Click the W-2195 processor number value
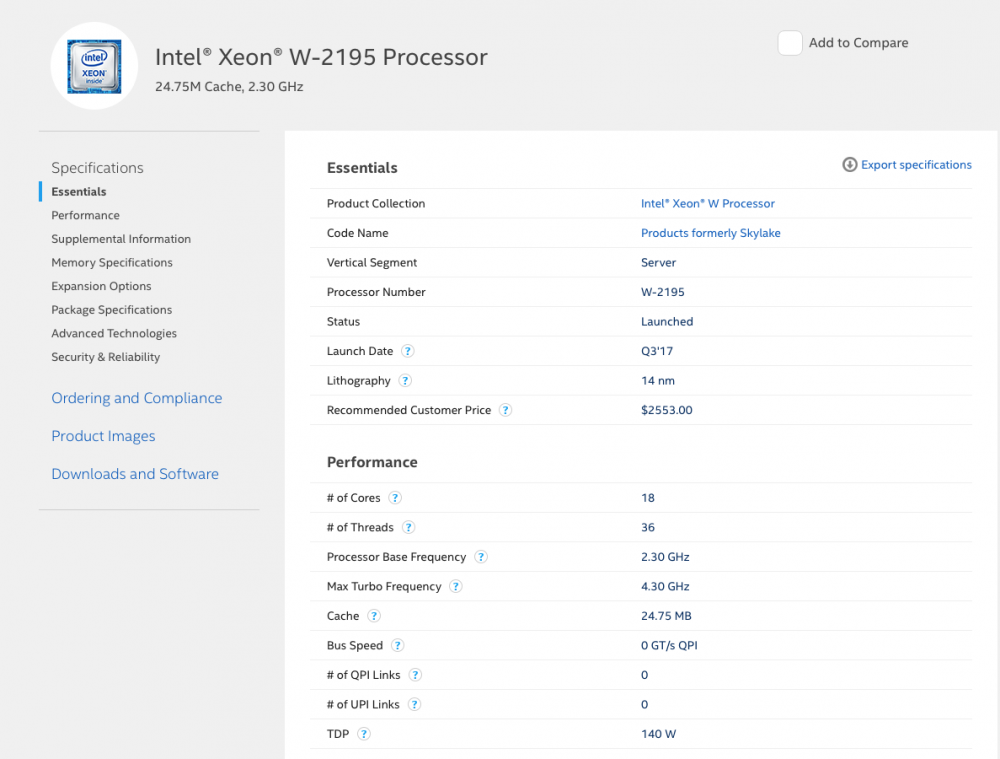This screenshot has width=1000, height=759. click(663, 292)
